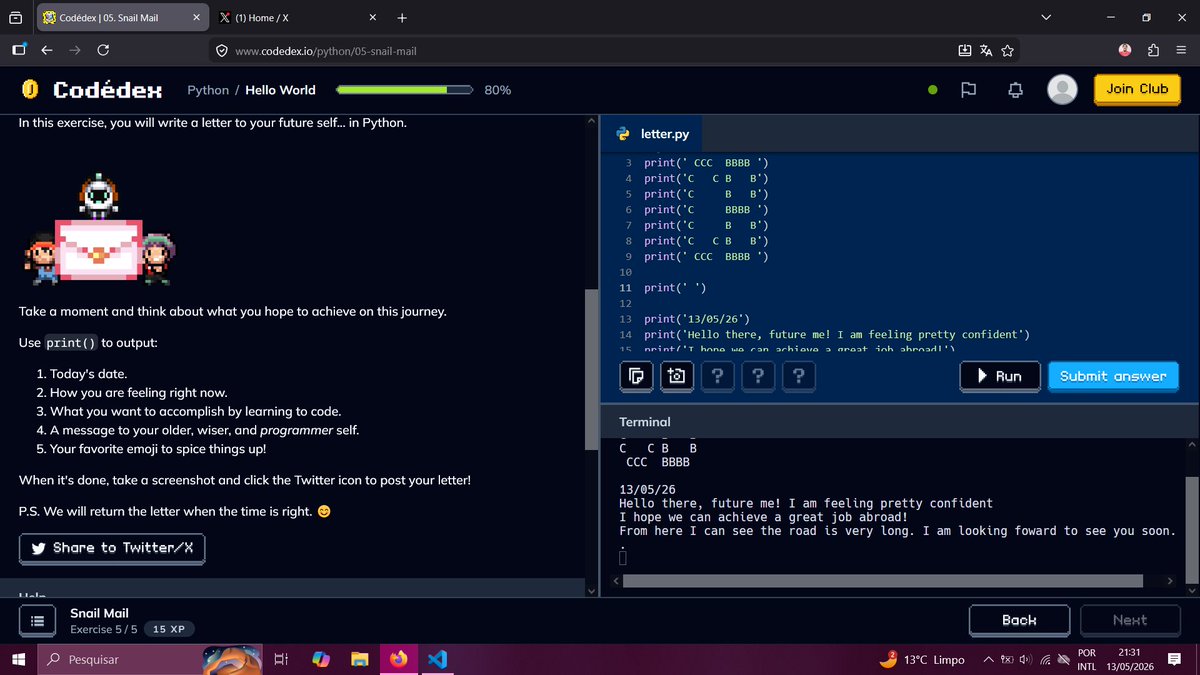This screenshot has height=675, width=1200.
Task: Click the Codédex coin logo icon
Action: click(31, 90)
